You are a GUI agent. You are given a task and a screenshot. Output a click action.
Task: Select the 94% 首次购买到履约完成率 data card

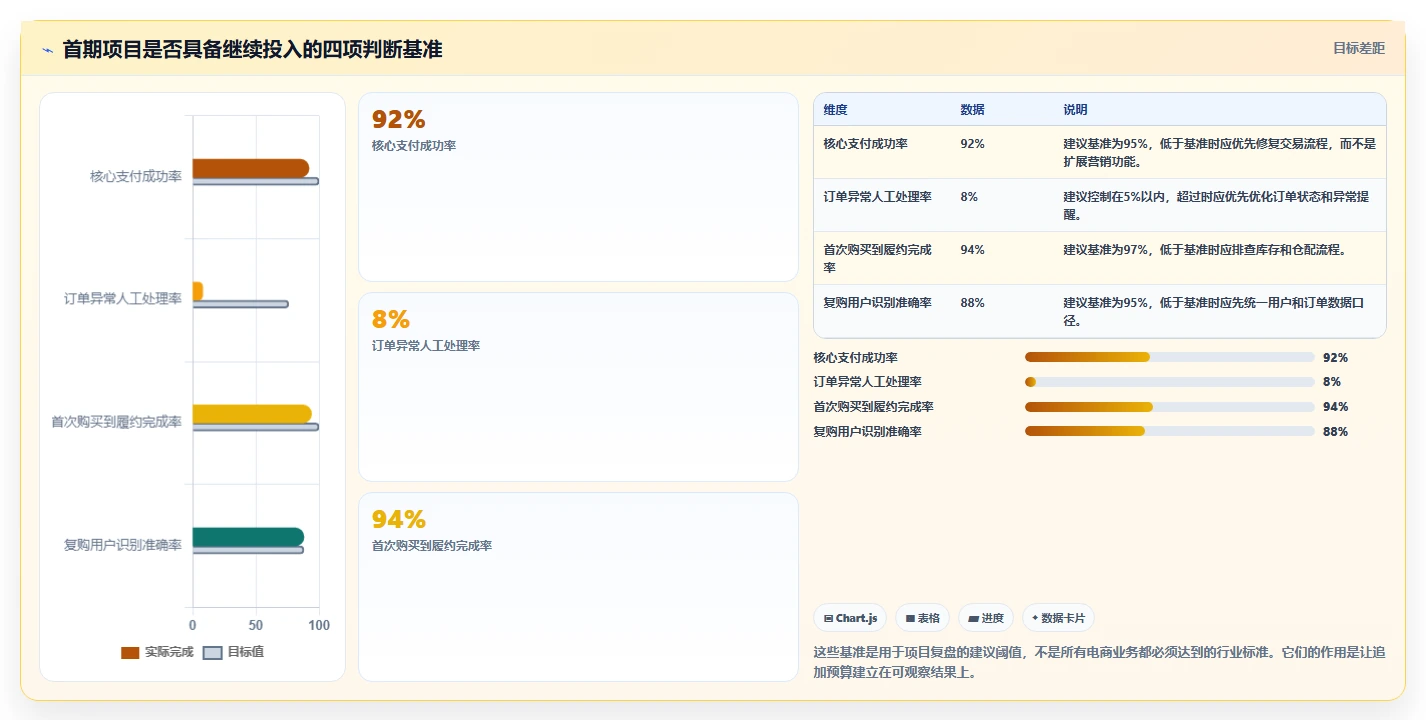point(578,587)
